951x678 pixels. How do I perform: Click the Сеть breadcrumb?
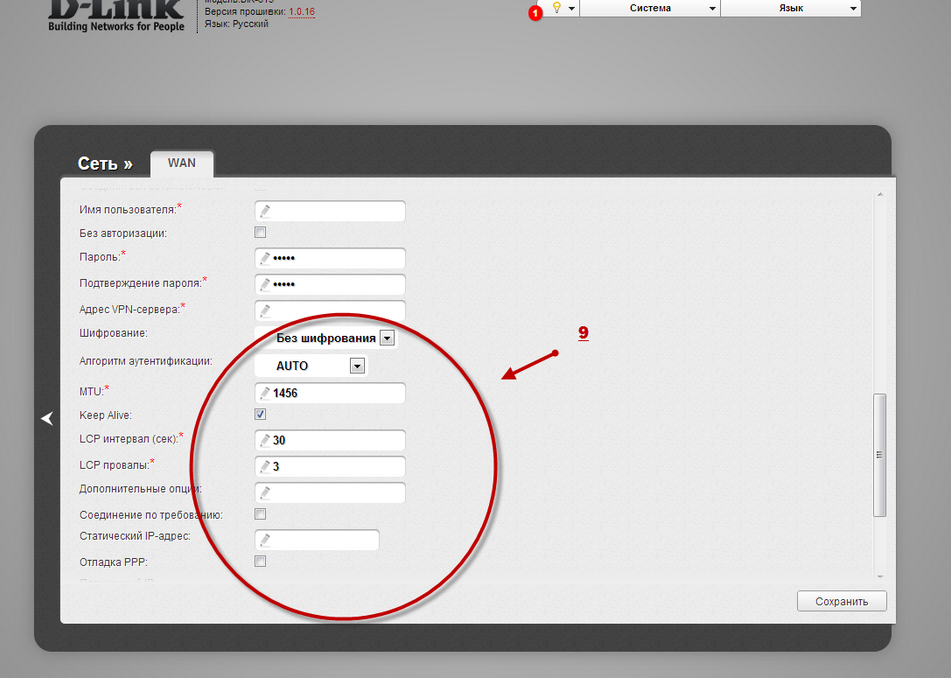click(x=105, y=164)
